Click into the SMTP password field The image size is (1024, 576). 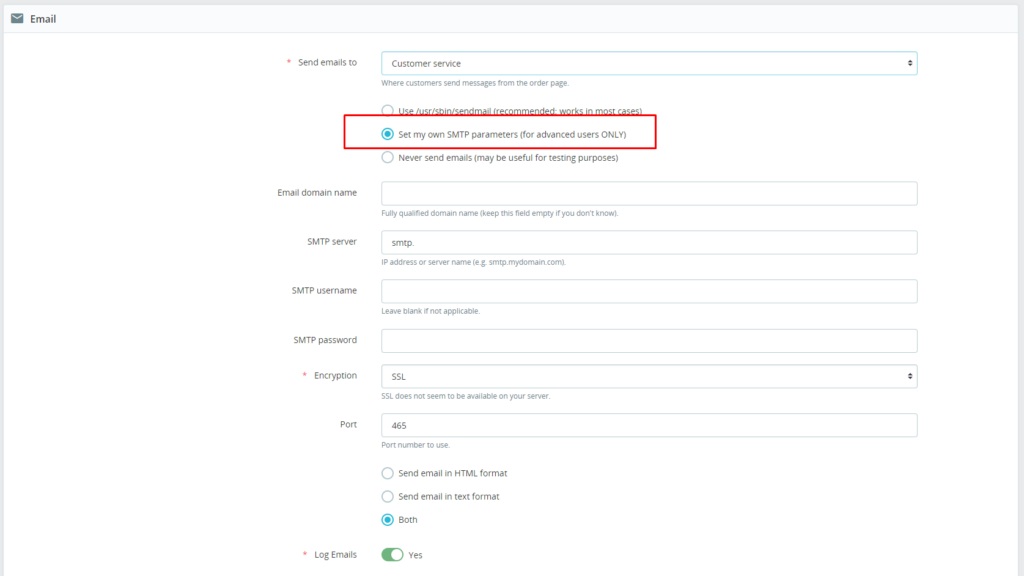coord(649,341)
